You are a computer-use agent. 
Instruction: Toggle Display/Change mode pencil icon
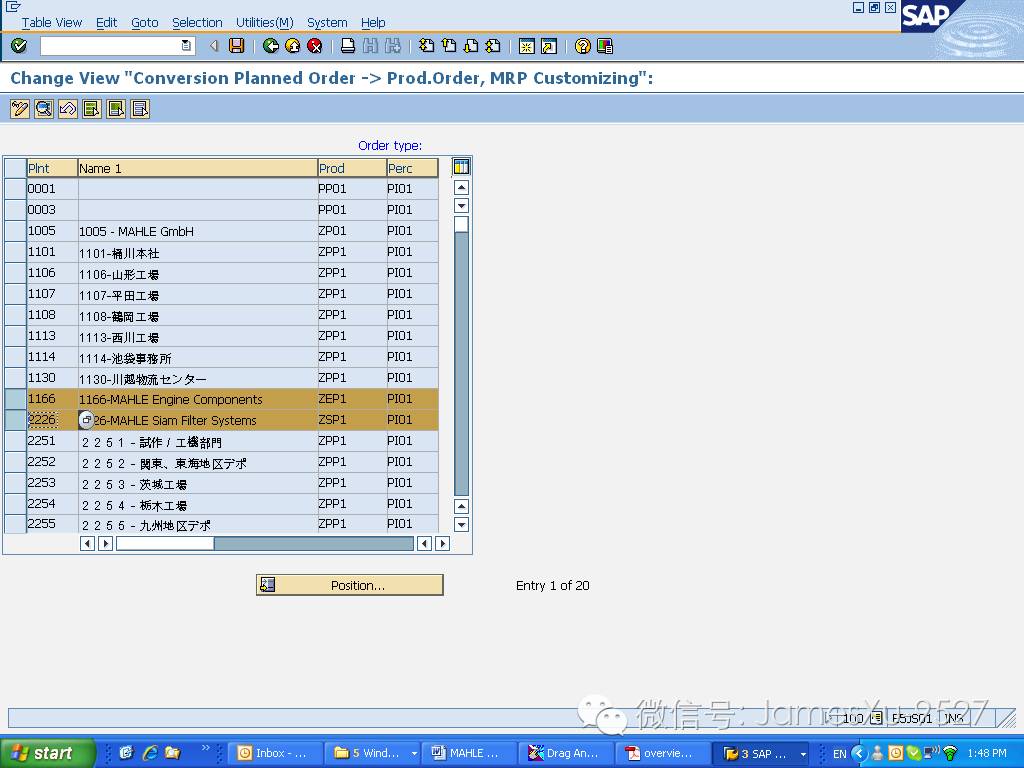20,108
